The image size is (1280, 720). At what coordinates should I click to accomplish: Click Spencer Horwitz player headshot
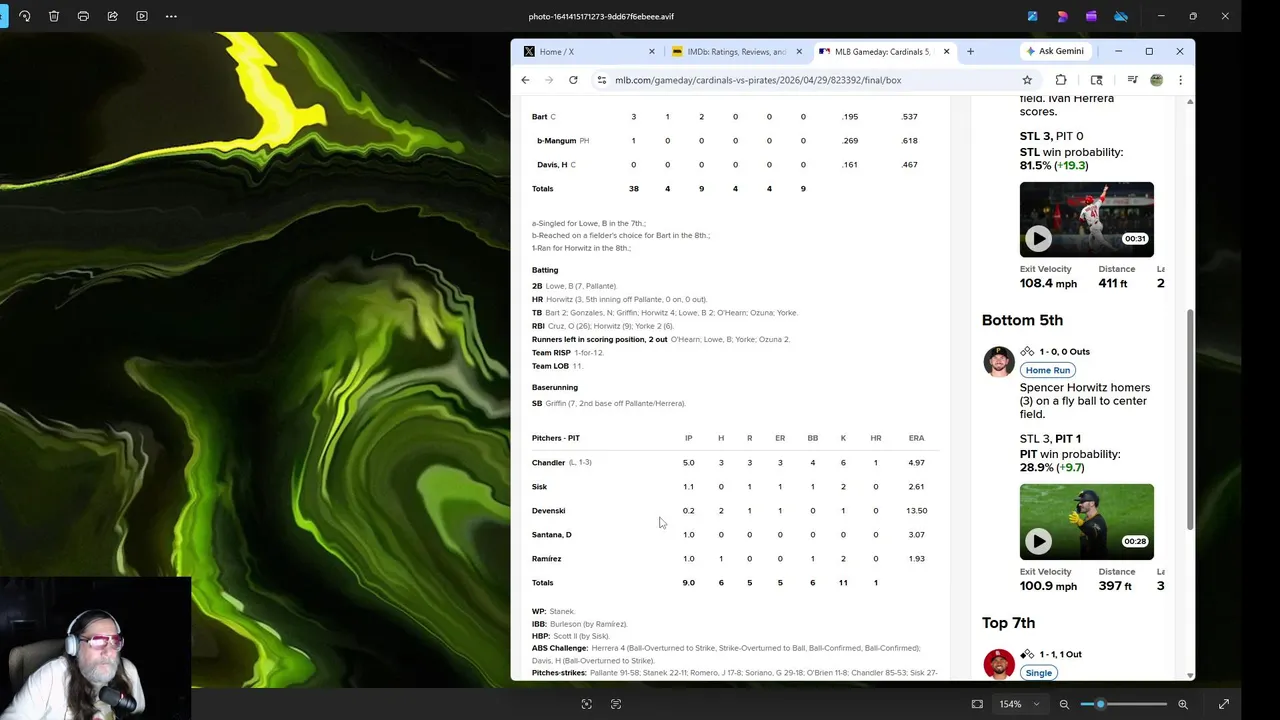(x=998, y=362)
